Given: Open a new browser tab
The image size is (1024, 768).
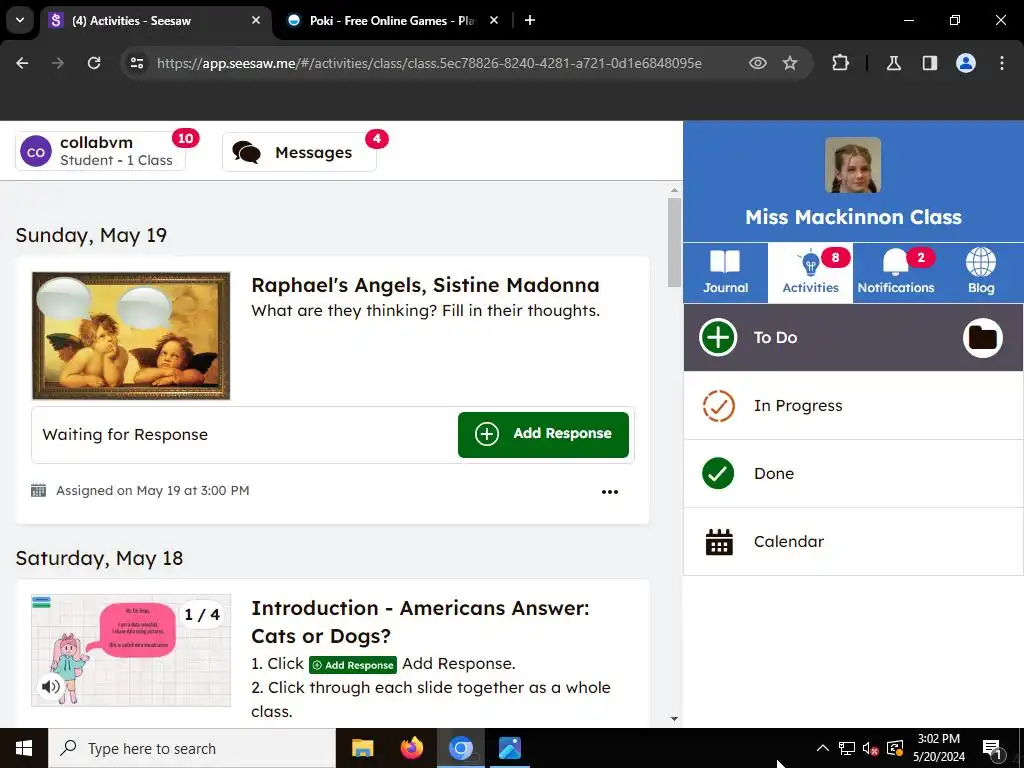Looking at the screenshot, I should click(x=530, y=20).
